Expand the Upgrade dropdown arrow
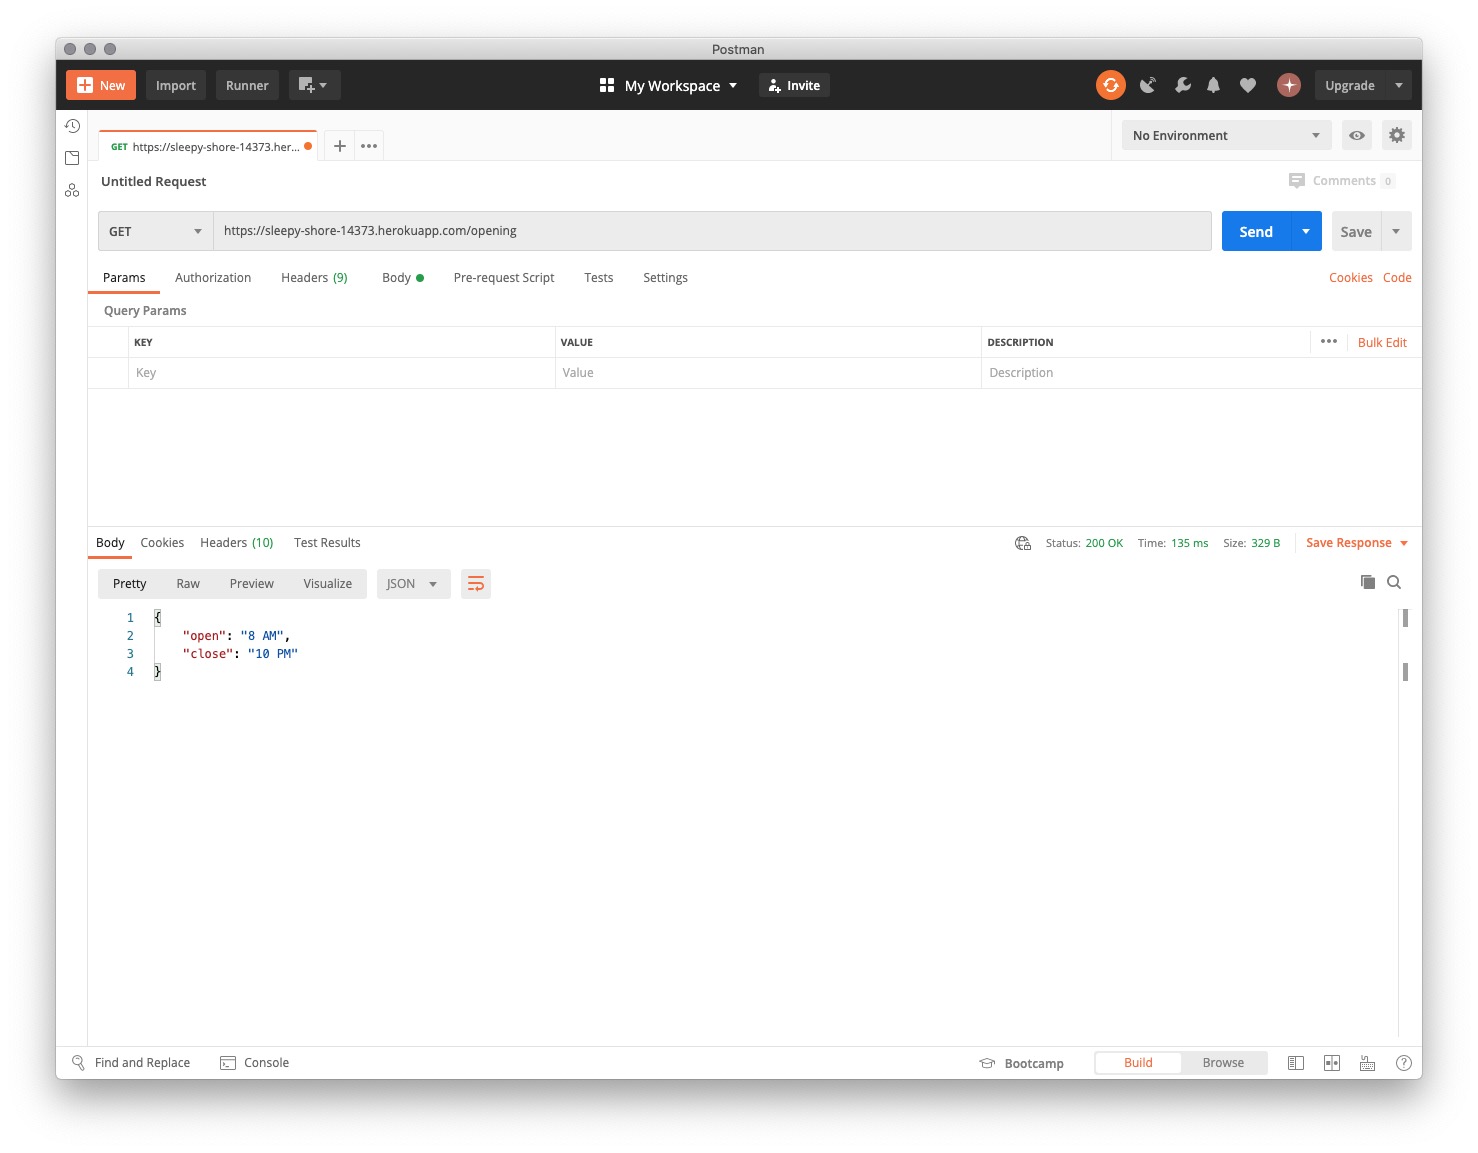Image resolution: width=1478 pixels, height=1153 pixels. [1398, 85]
